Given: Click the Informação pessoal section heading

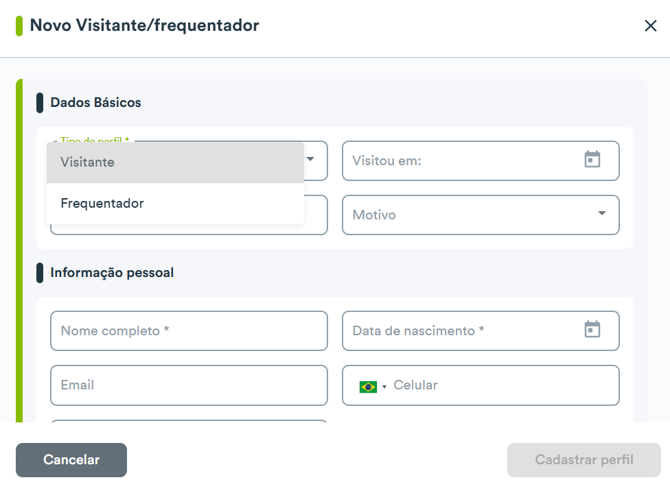Looking at the screenshot, I should 112,273.
